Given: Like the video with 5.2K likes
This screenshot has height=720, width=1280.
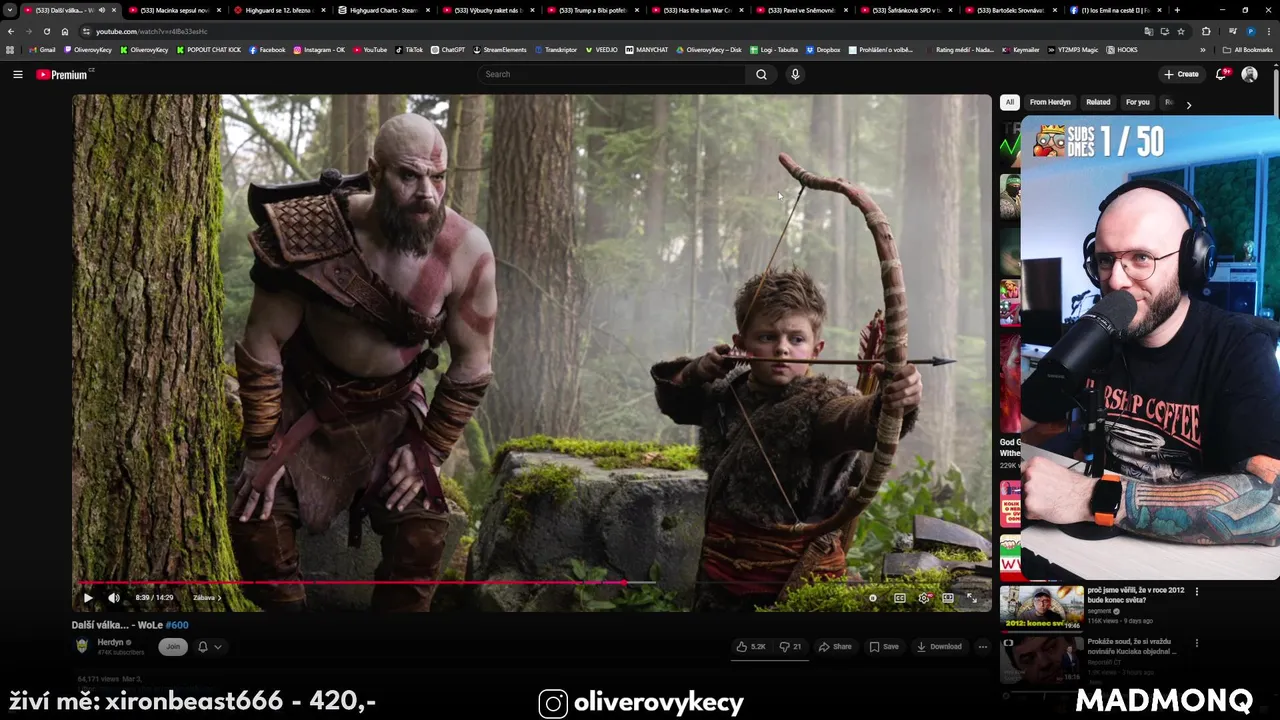Looking at the screenshot, I should coord(751,647).
